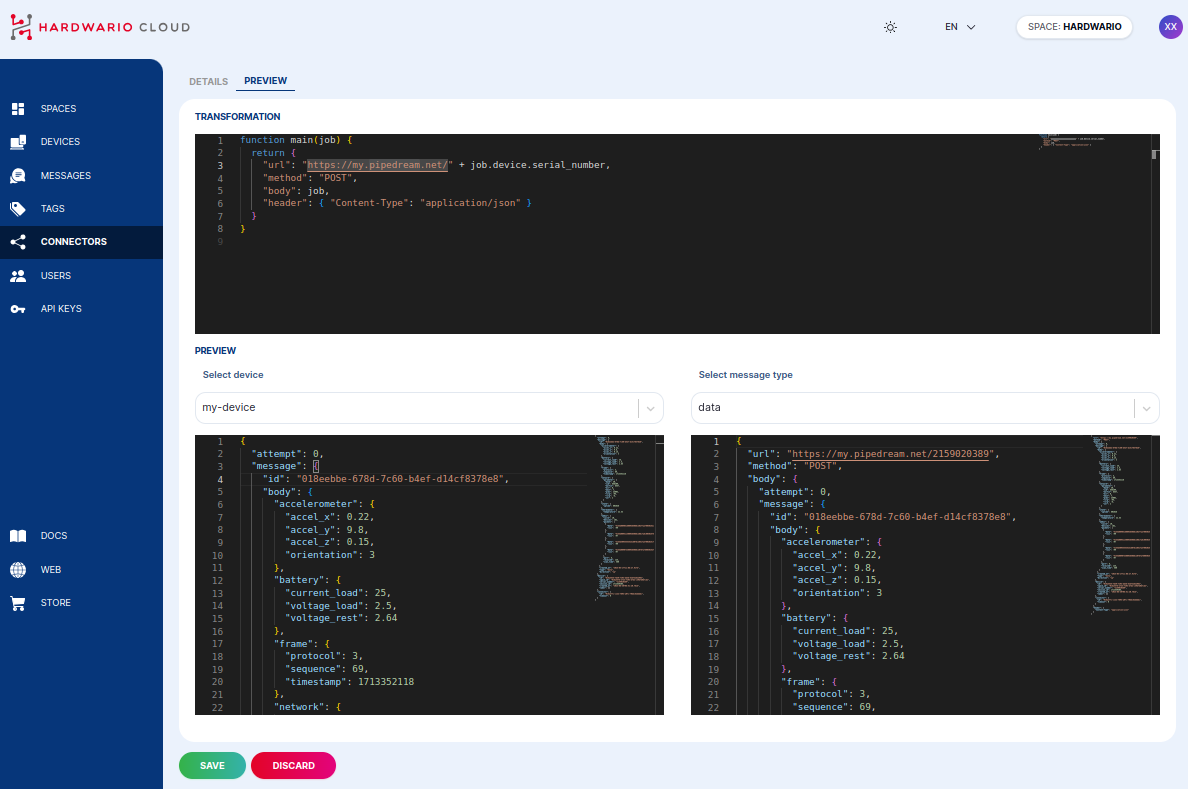Click the Users people icon

point(18,276)
